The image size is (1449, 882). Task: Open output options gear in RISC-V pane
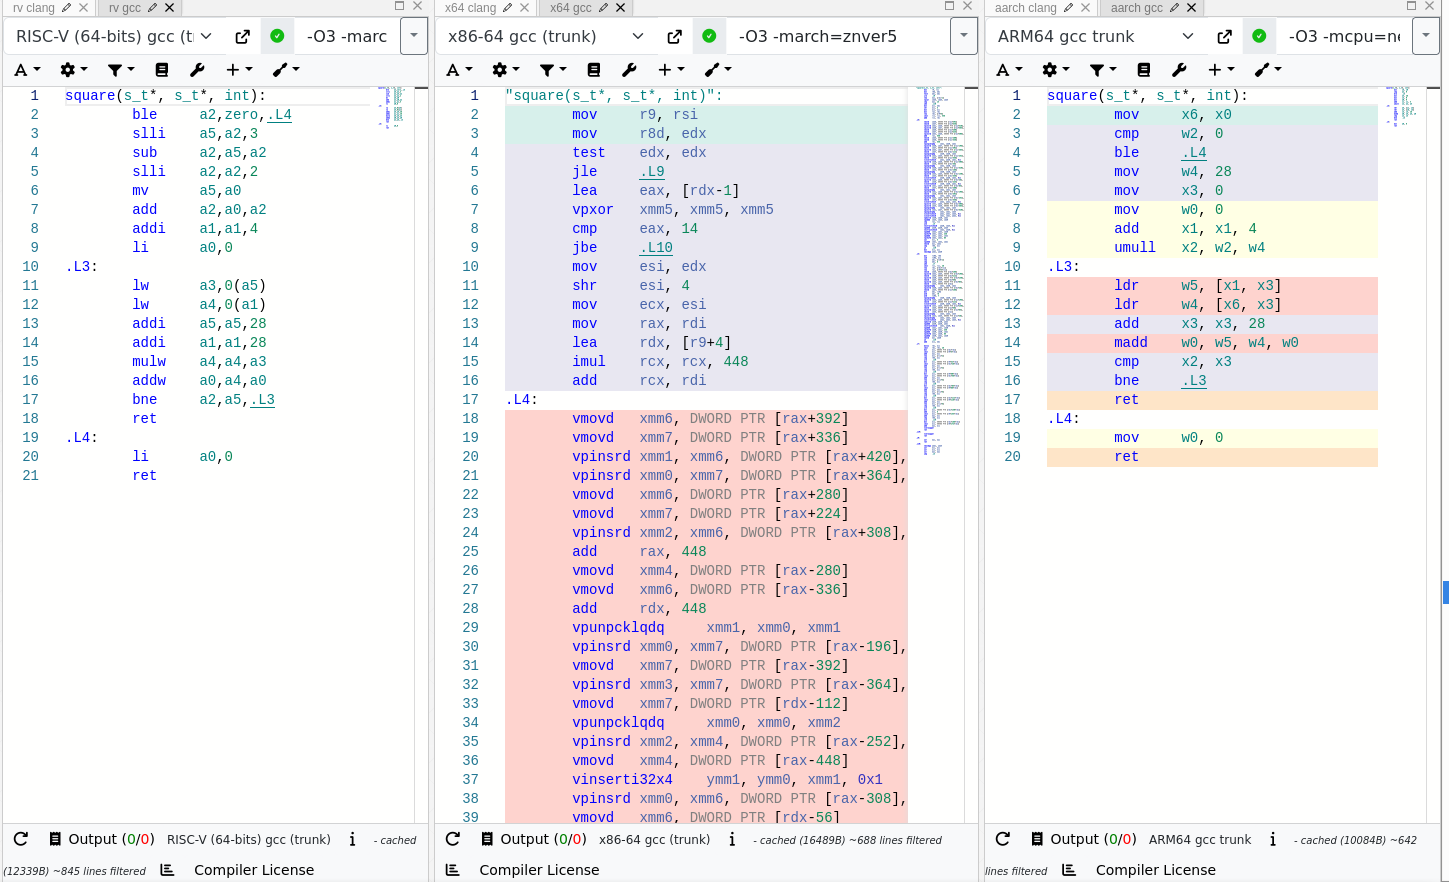coord(73,70)
